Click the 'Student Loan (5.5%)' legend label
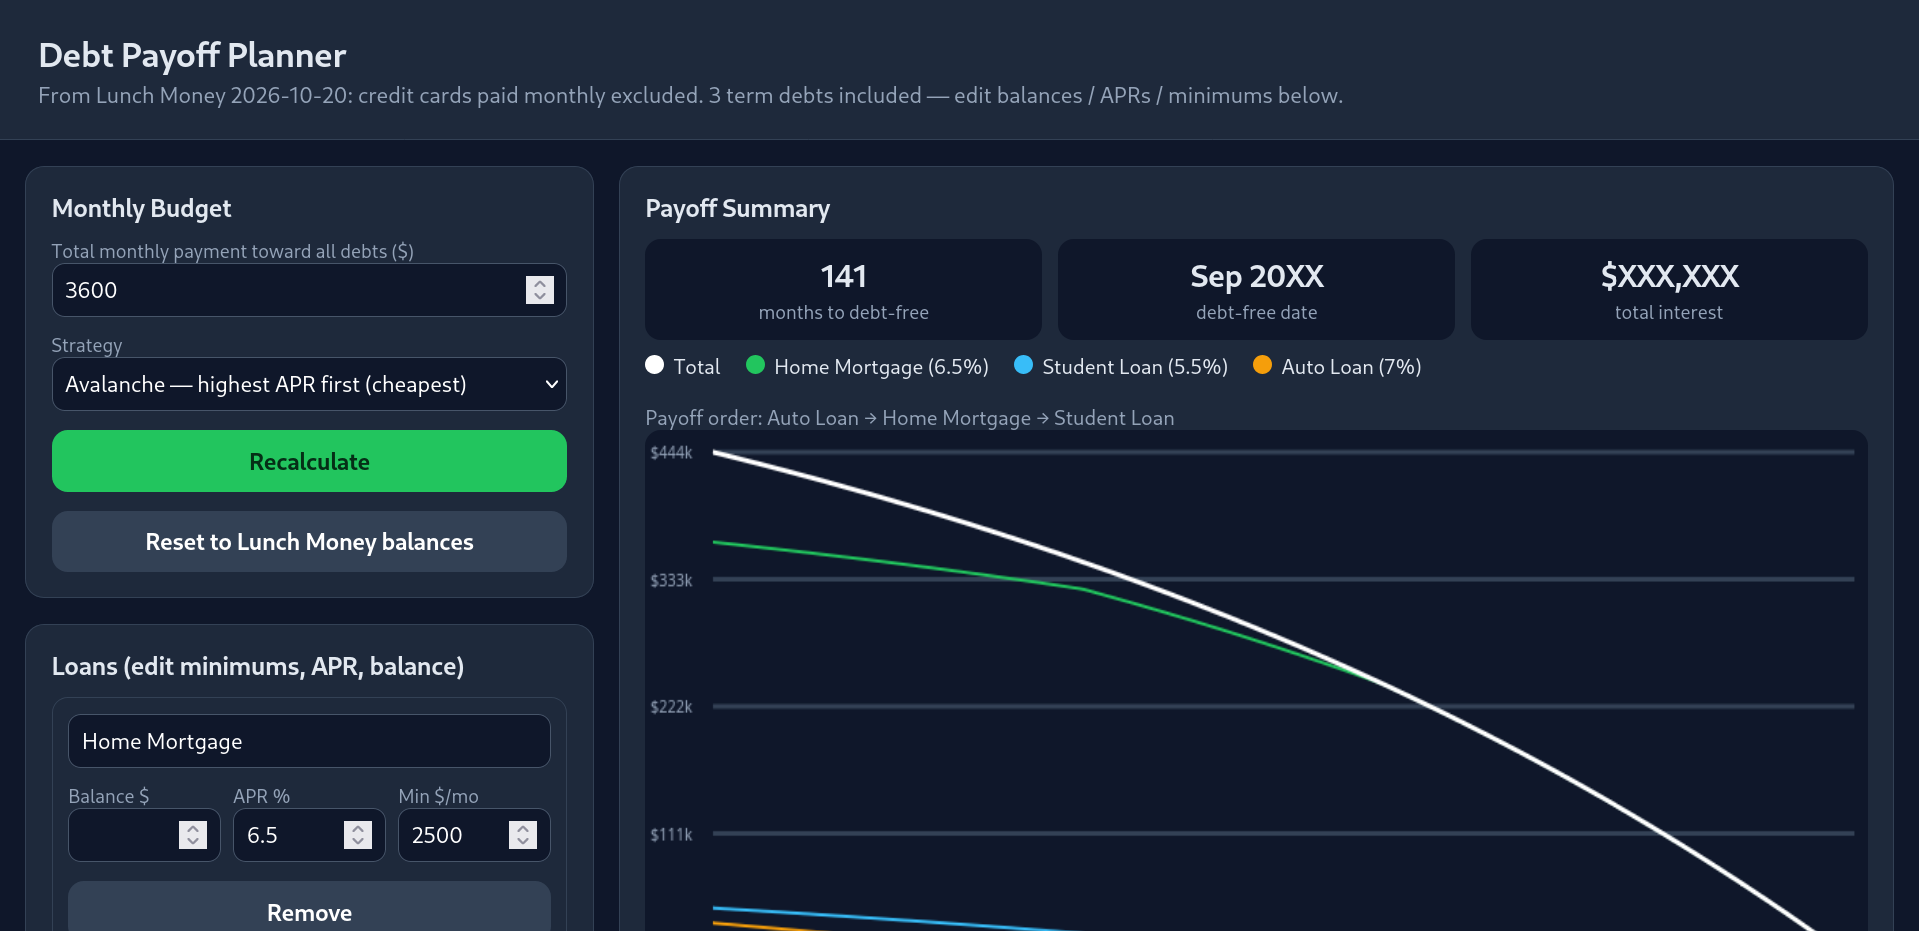Image resolution: width=1920 pixels, height=931 pixels. [1135, 367]
